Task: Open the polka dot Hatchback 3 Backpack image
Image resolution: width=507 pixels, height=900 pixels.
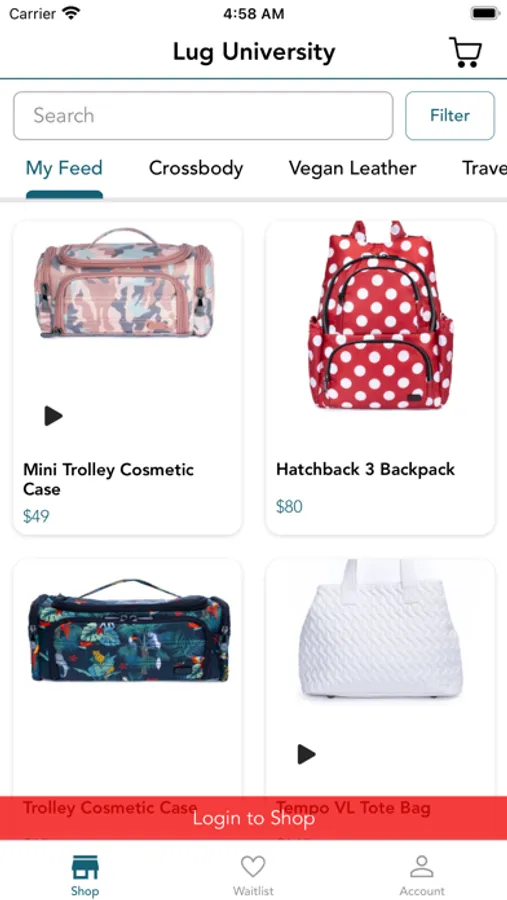Action: 380,315
